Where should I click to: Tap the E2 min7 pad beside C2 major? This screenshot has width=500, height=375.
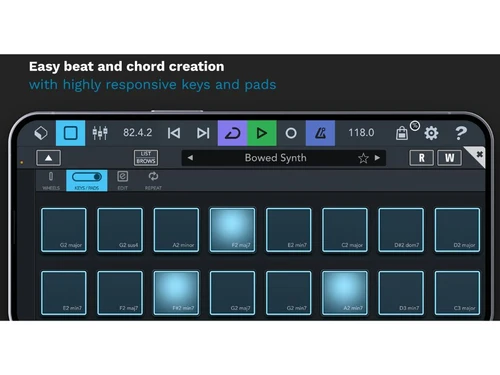[289, 230]
